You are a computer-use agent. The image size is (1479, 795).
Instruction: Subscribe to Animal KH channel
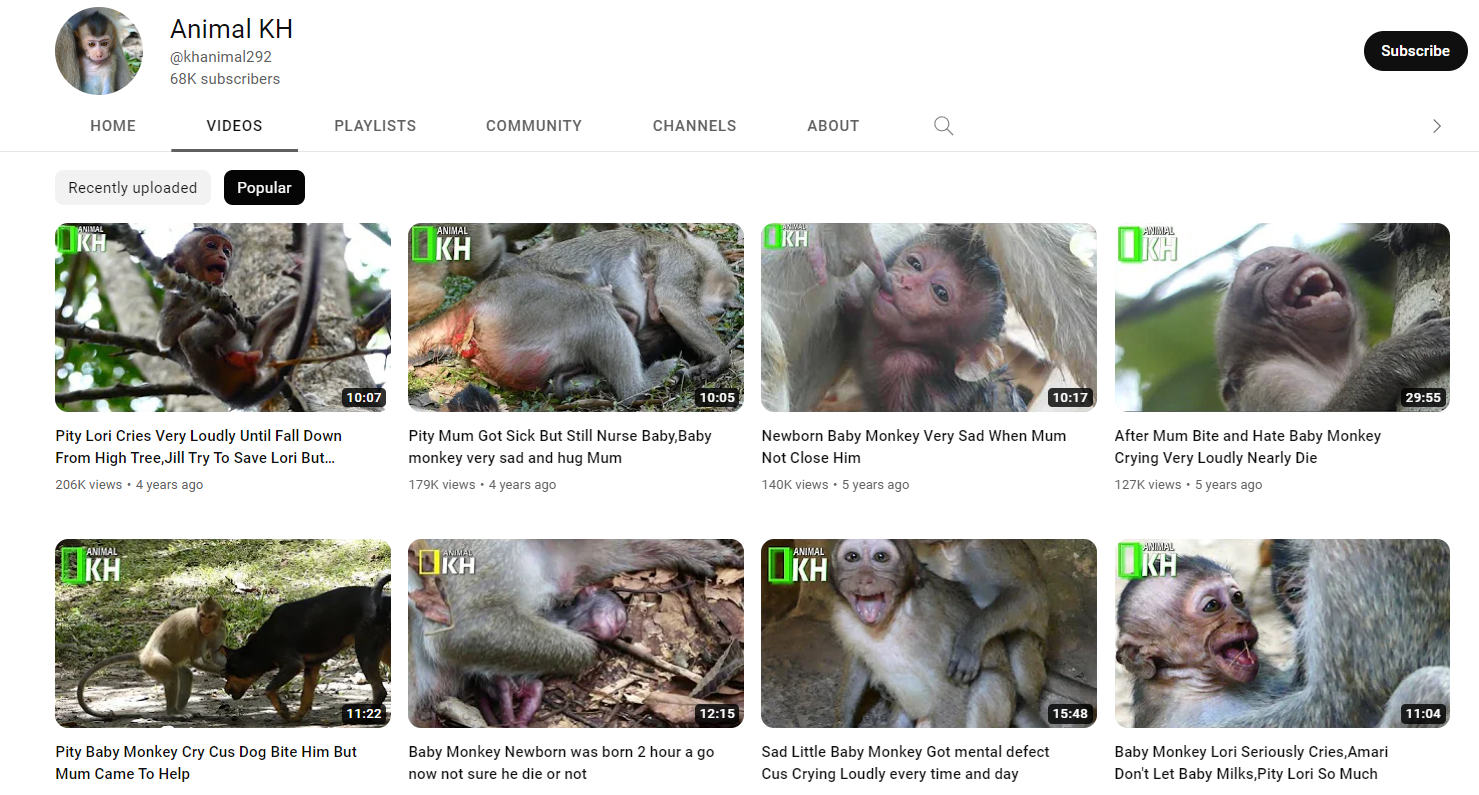click(x=1415, y=51)
